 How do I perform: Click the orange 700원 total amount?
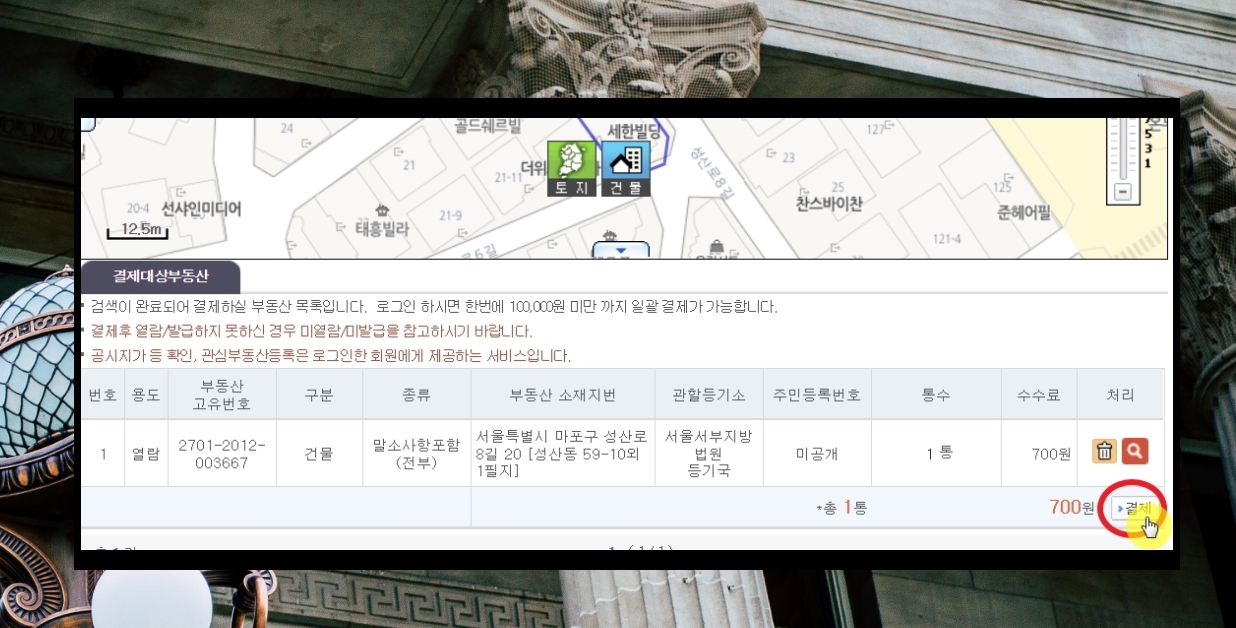click(x=1071, y=507)
